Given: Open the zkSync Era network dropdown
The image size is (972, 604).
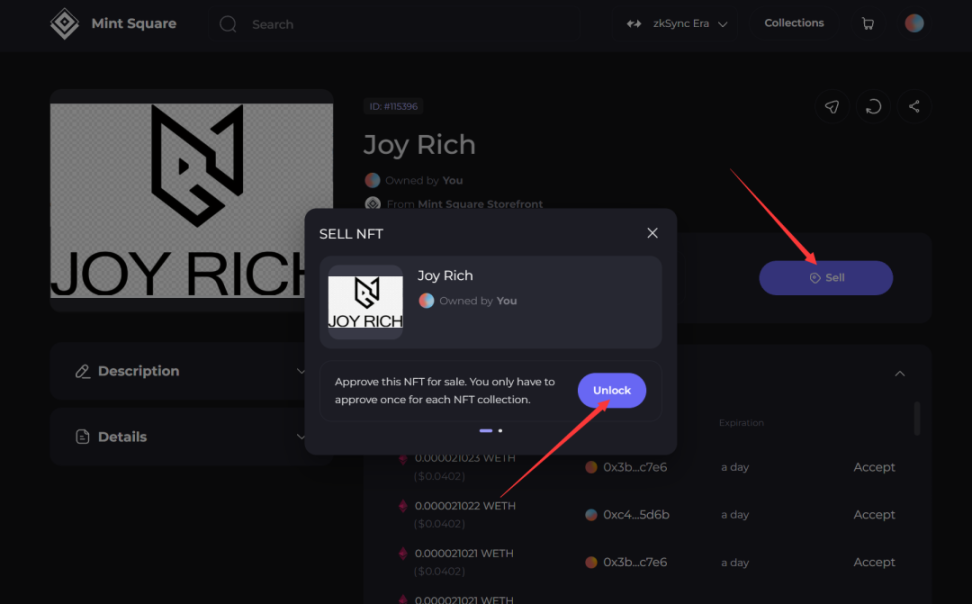Looking at the screenshot, I should (676, 24).
